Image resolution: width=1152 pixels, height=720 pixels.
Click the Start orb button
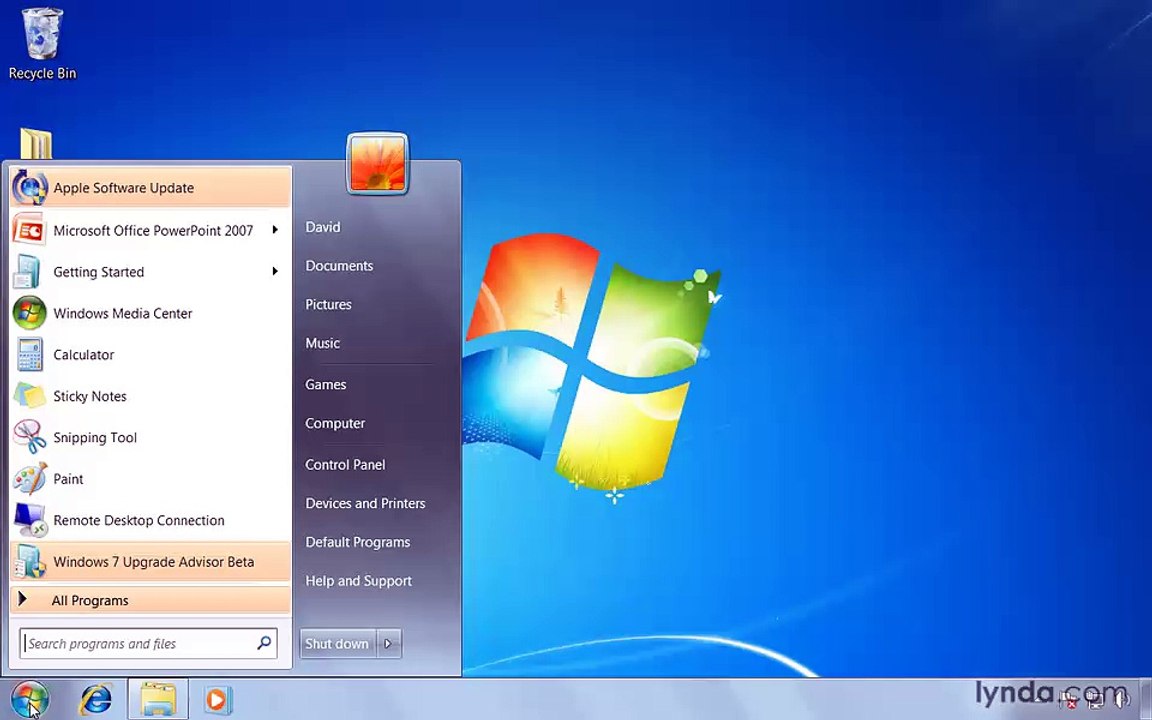[x=30, y=699]
